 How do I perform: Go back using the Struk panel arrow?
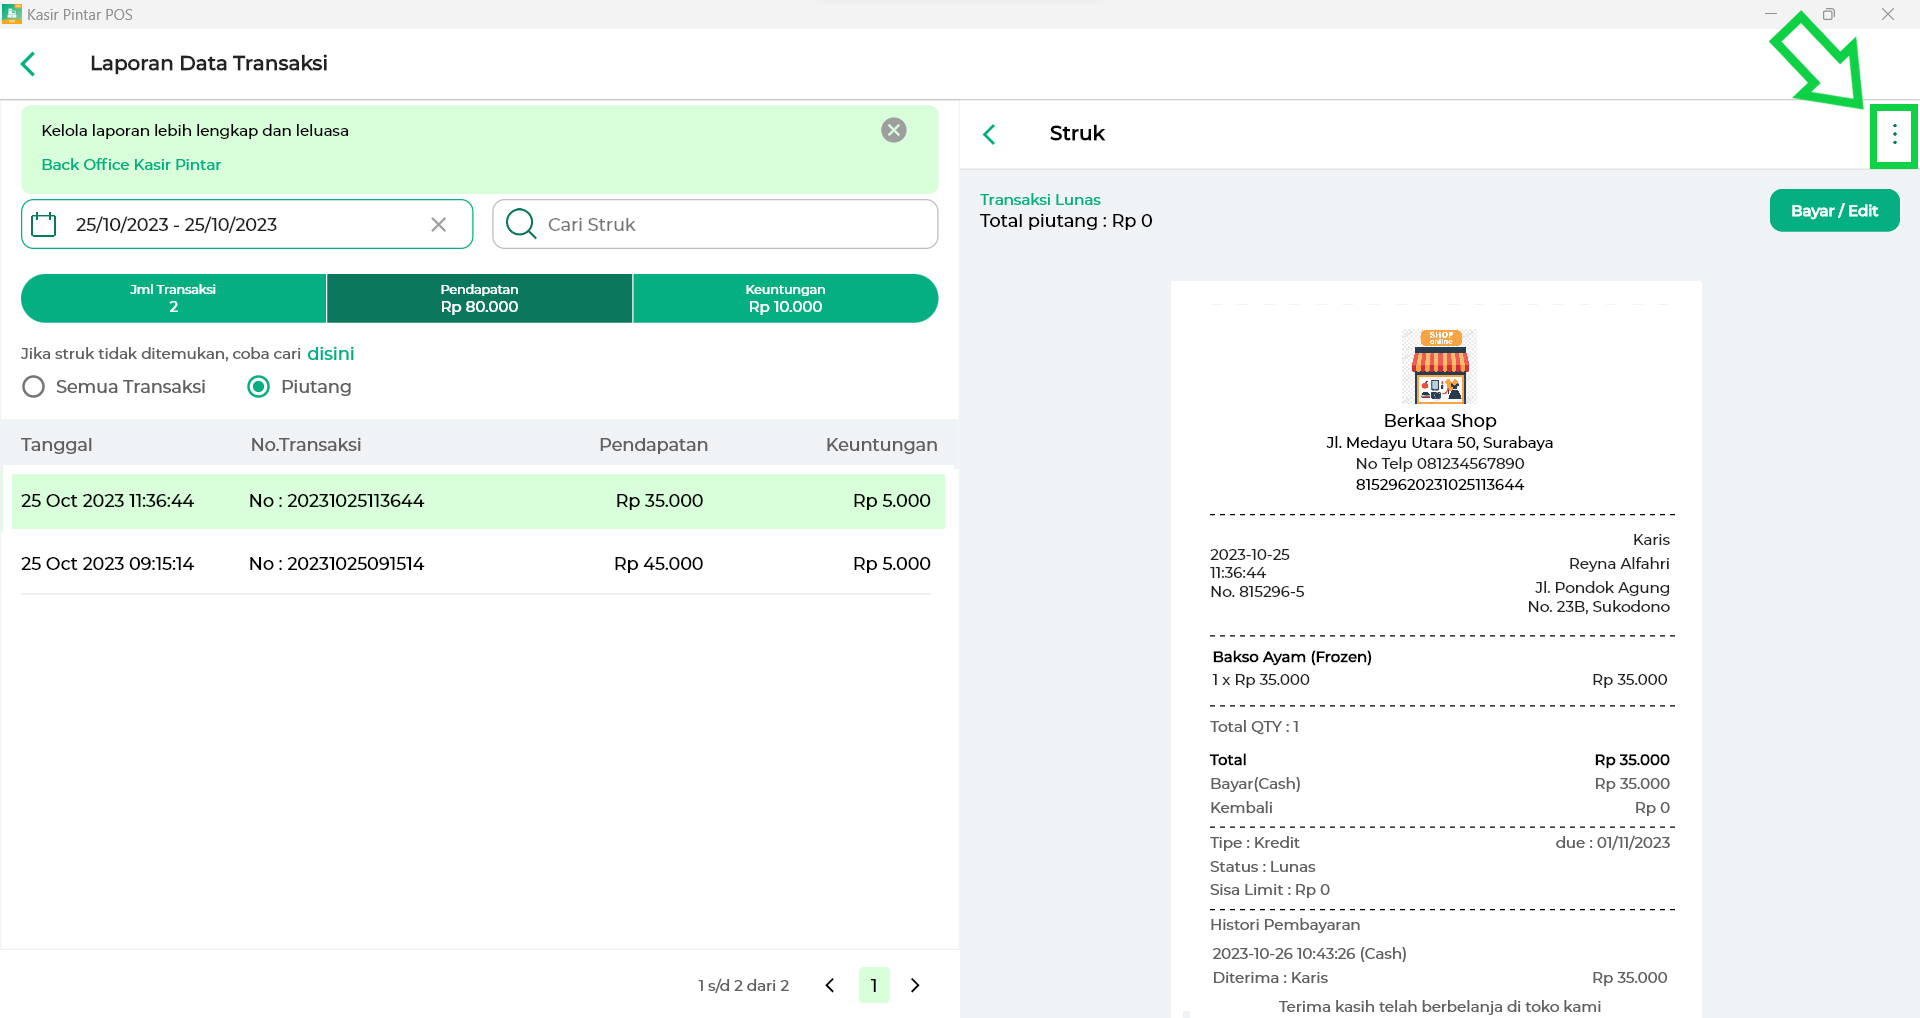989,134
